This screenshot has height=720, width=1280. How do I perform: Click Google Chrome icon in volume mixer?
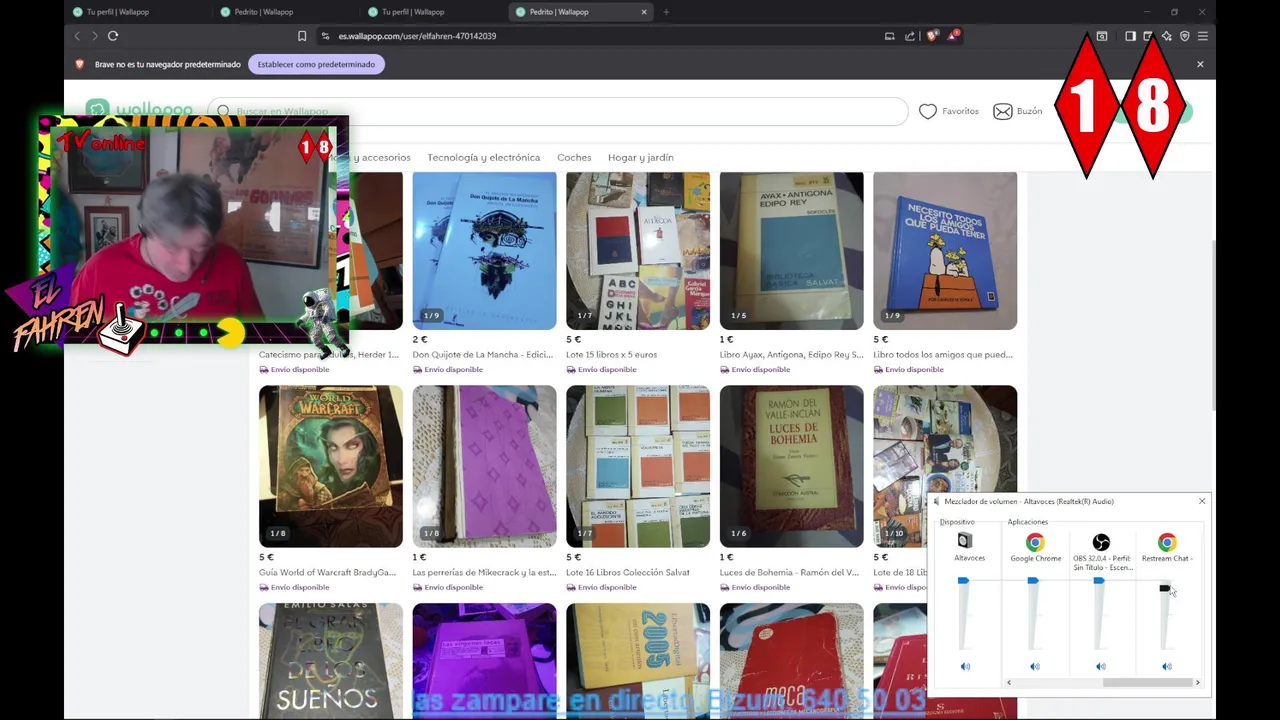[x=1035, y=542]
